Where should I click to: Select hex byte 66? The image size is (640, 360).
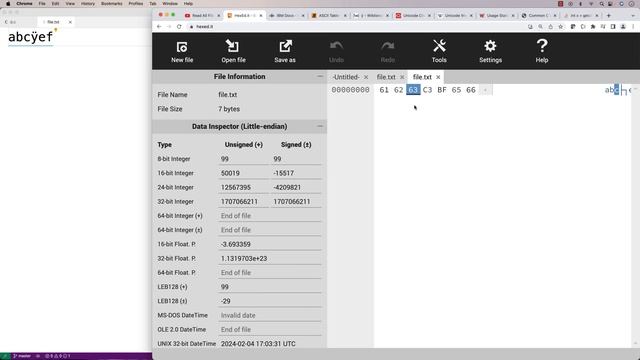[471, 90]
